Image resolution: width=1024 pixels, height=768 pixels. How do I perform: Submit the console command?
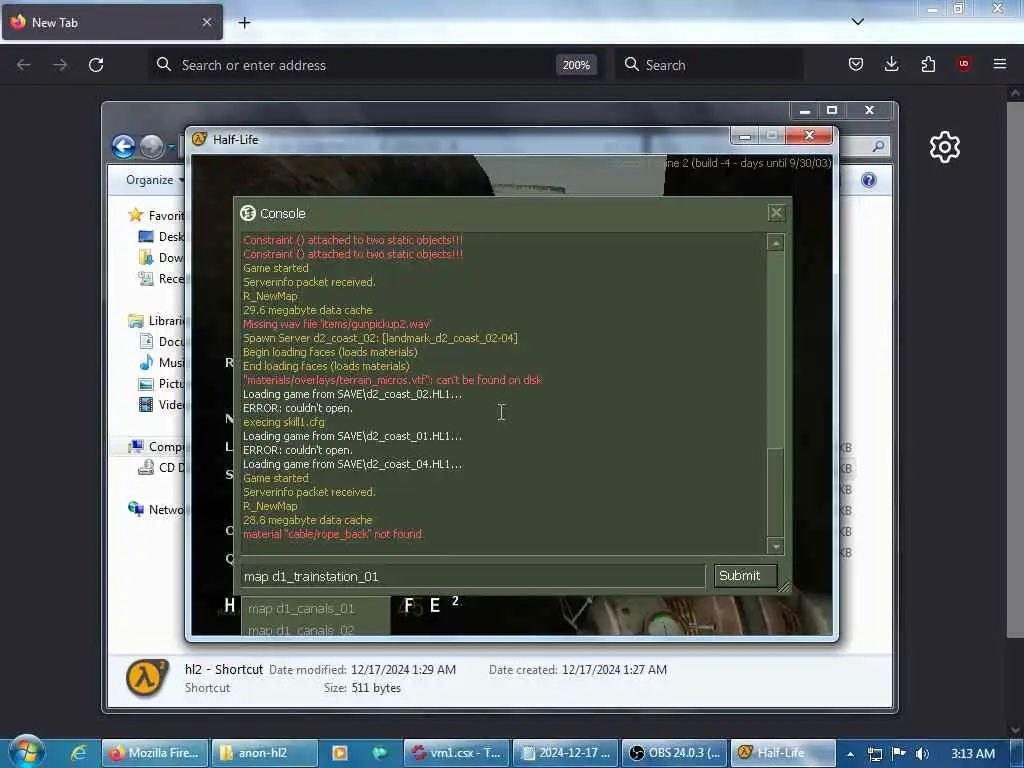click(745, 575)
